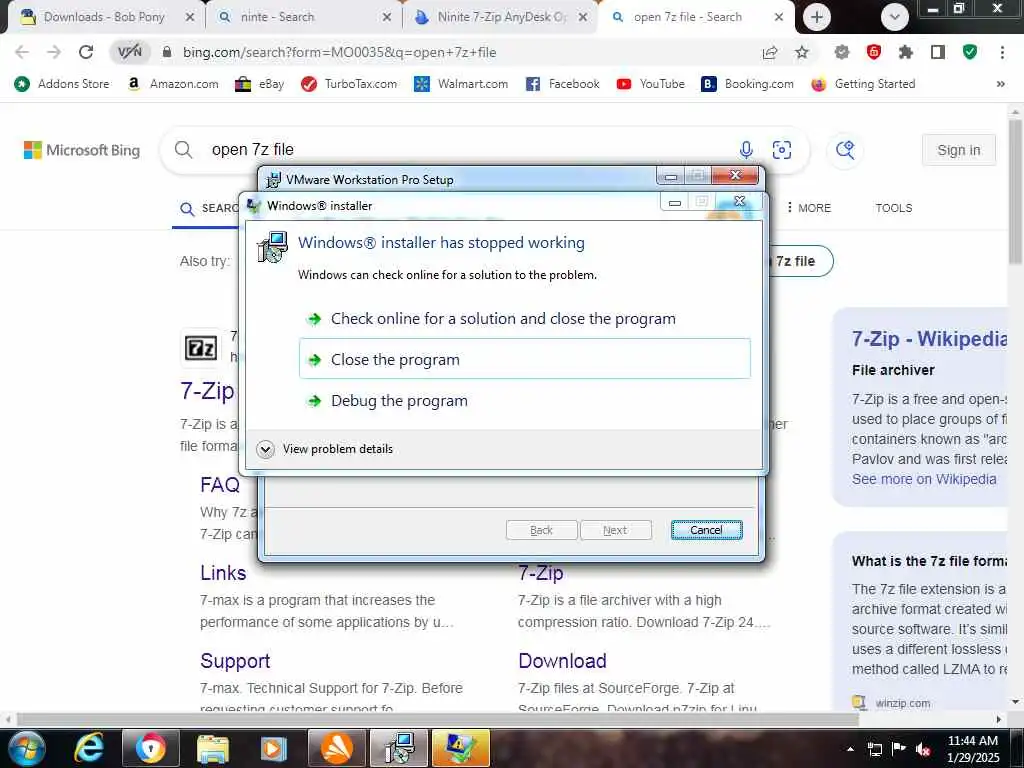
Task: Switch to the VMware installer taskbar item
Action: click(399, 748)
